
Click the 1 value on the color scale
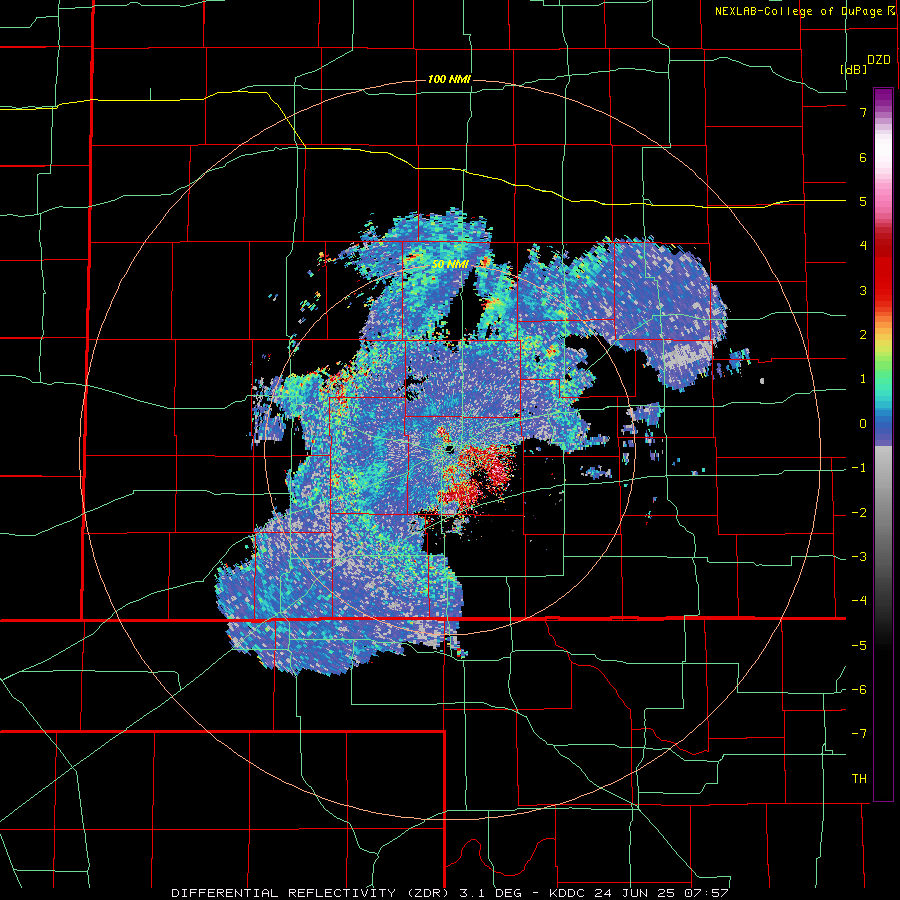pos(863,379)
